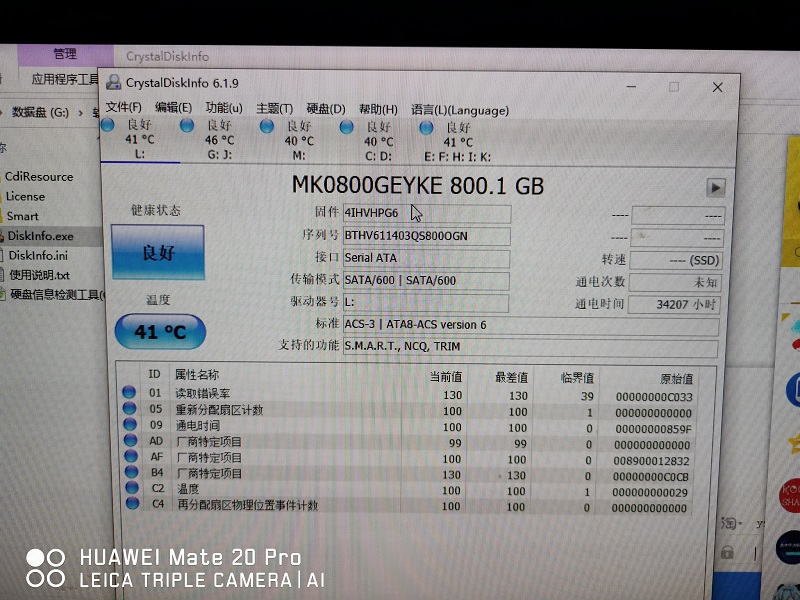This screenshot has height=600, width=800.
Task: Open the 编辑(E) menu
Action: [x=173, y=107]
